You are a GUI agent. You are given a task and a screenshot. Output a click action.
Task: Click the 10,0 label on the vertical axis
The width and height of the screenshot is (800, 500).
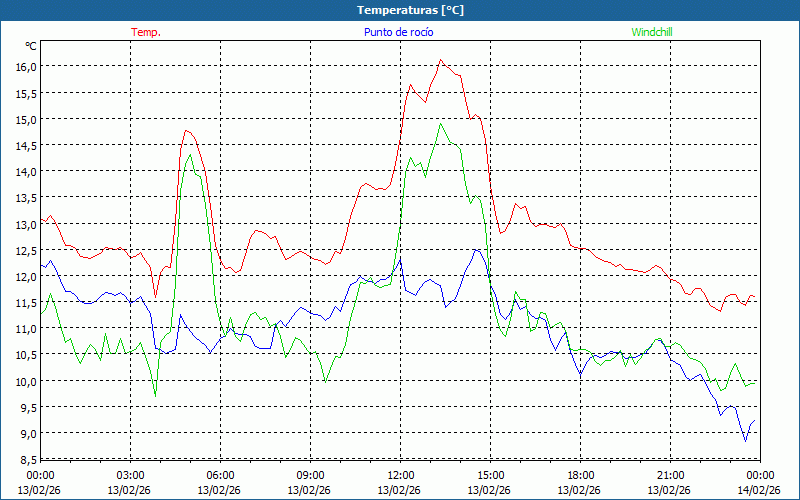pyautogui.click(x=25, y=381)
